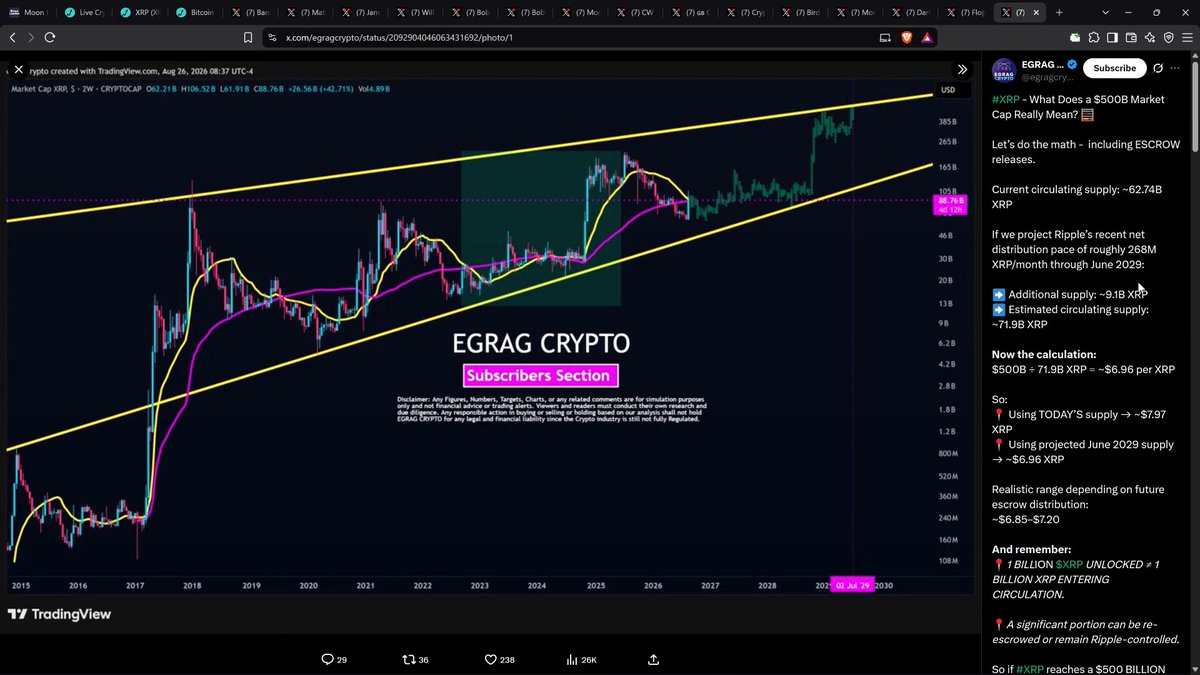Click the 02 Jul '29 date marker
Screen dimensions: 1200x675
[x=853, y=585]
